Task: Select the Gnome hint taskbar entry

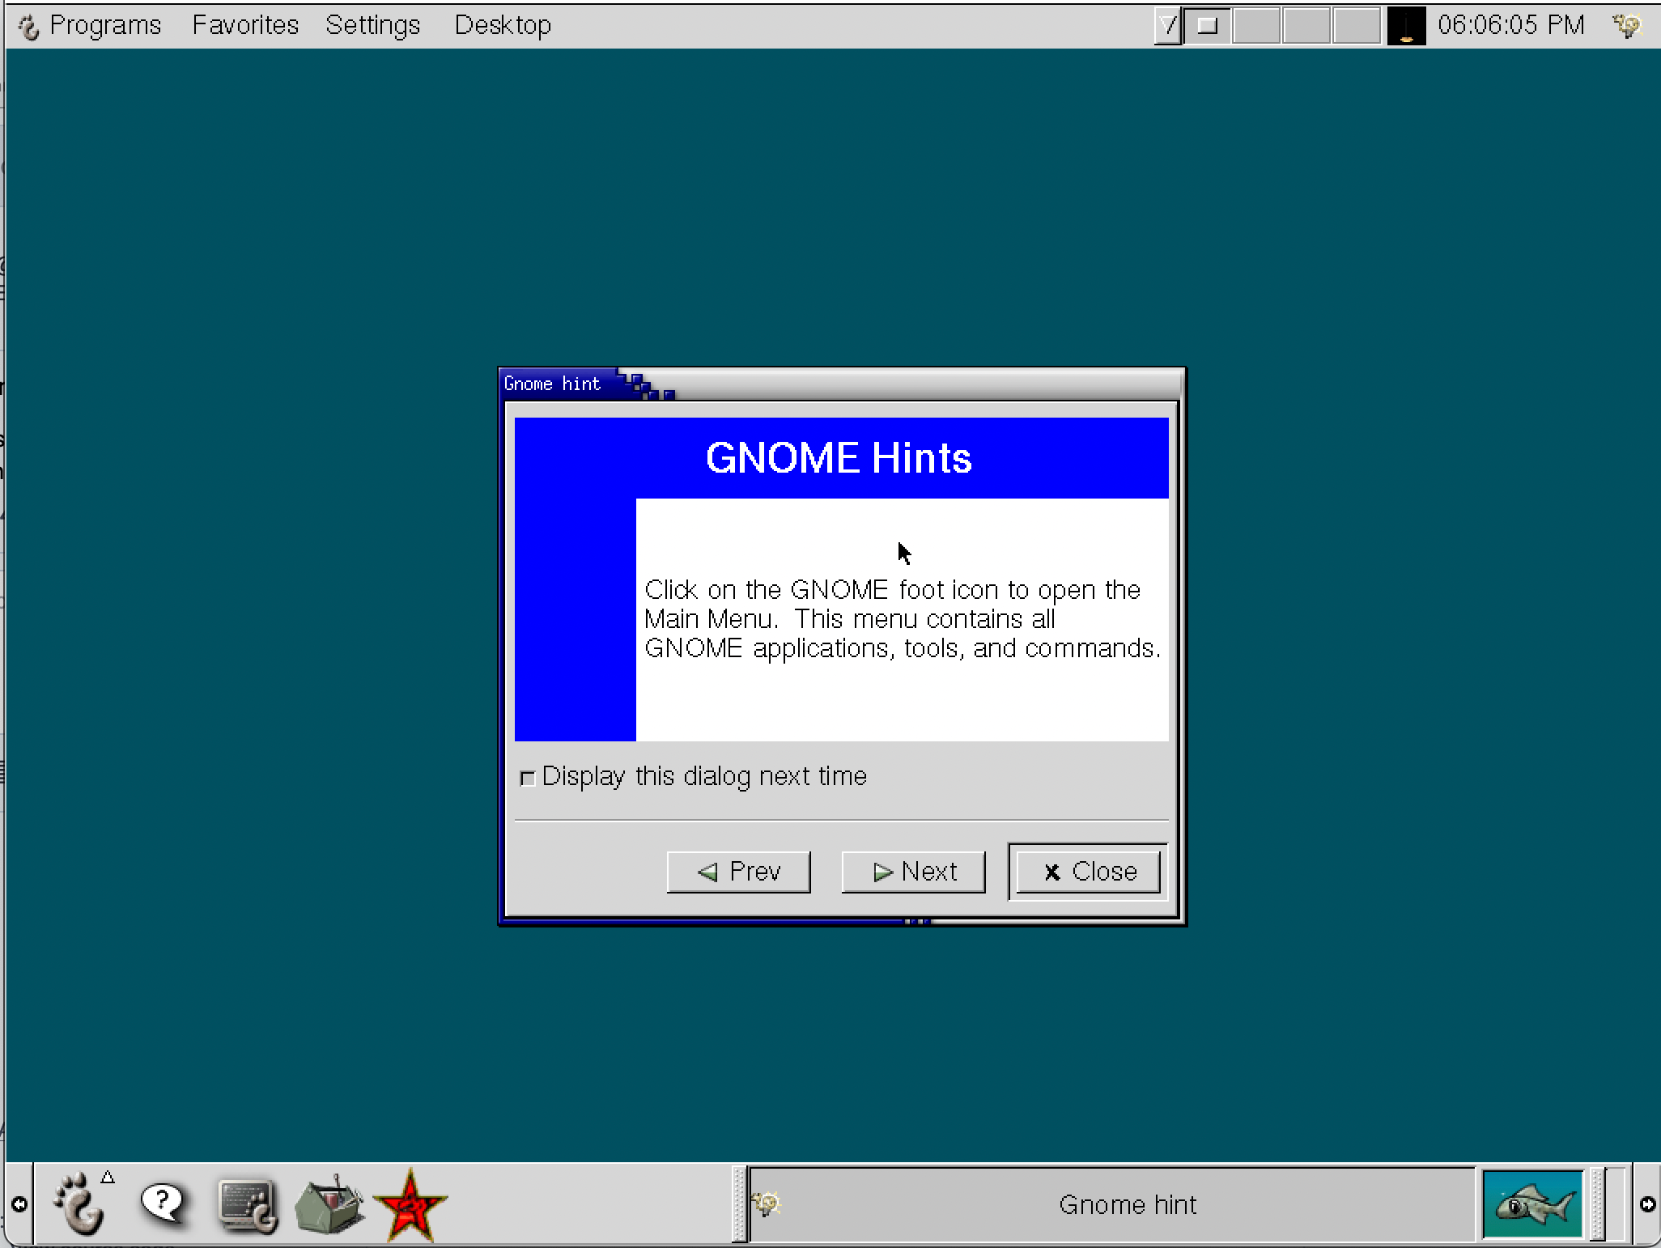Action: pos(1112,1205)
